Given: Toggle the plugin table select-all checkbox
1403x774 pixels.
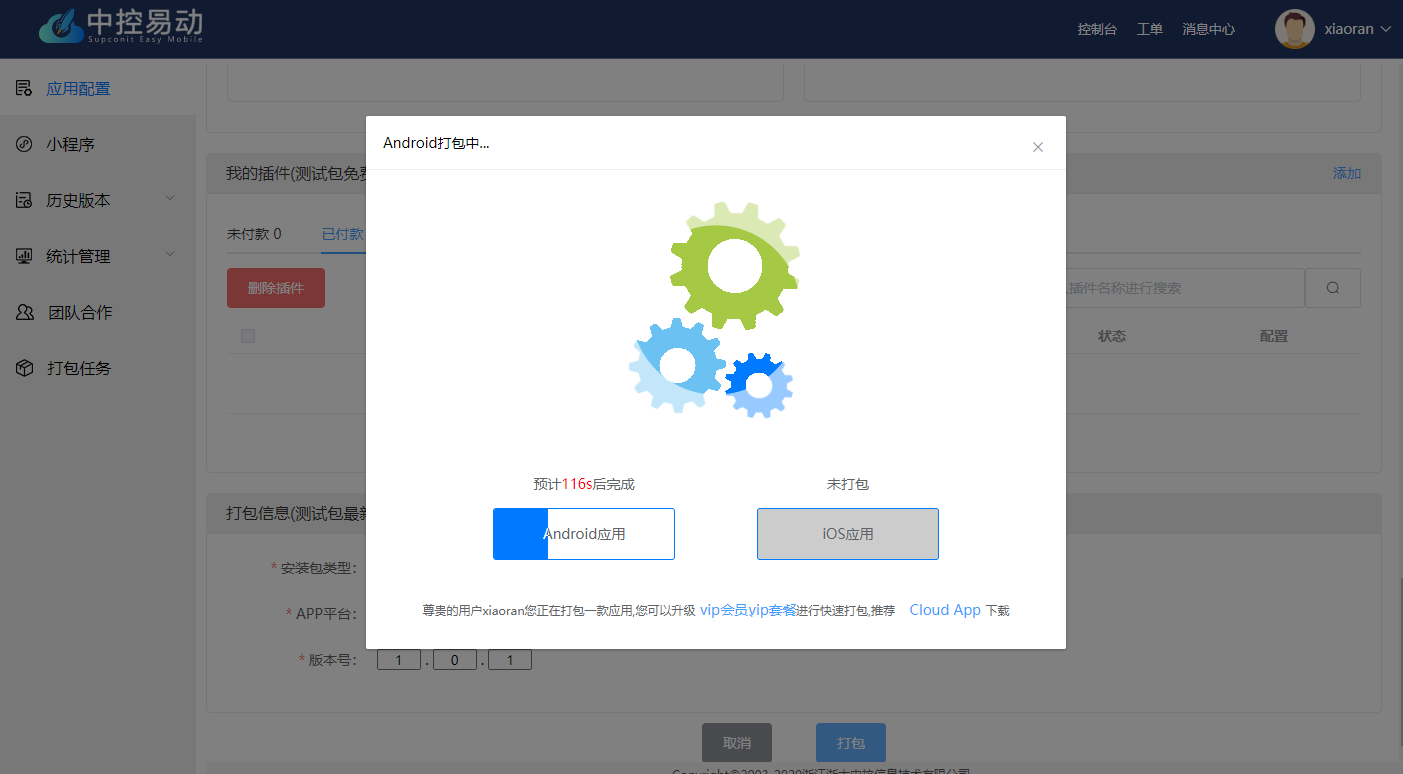Looking at the screenshot, I should pos(248,336).
